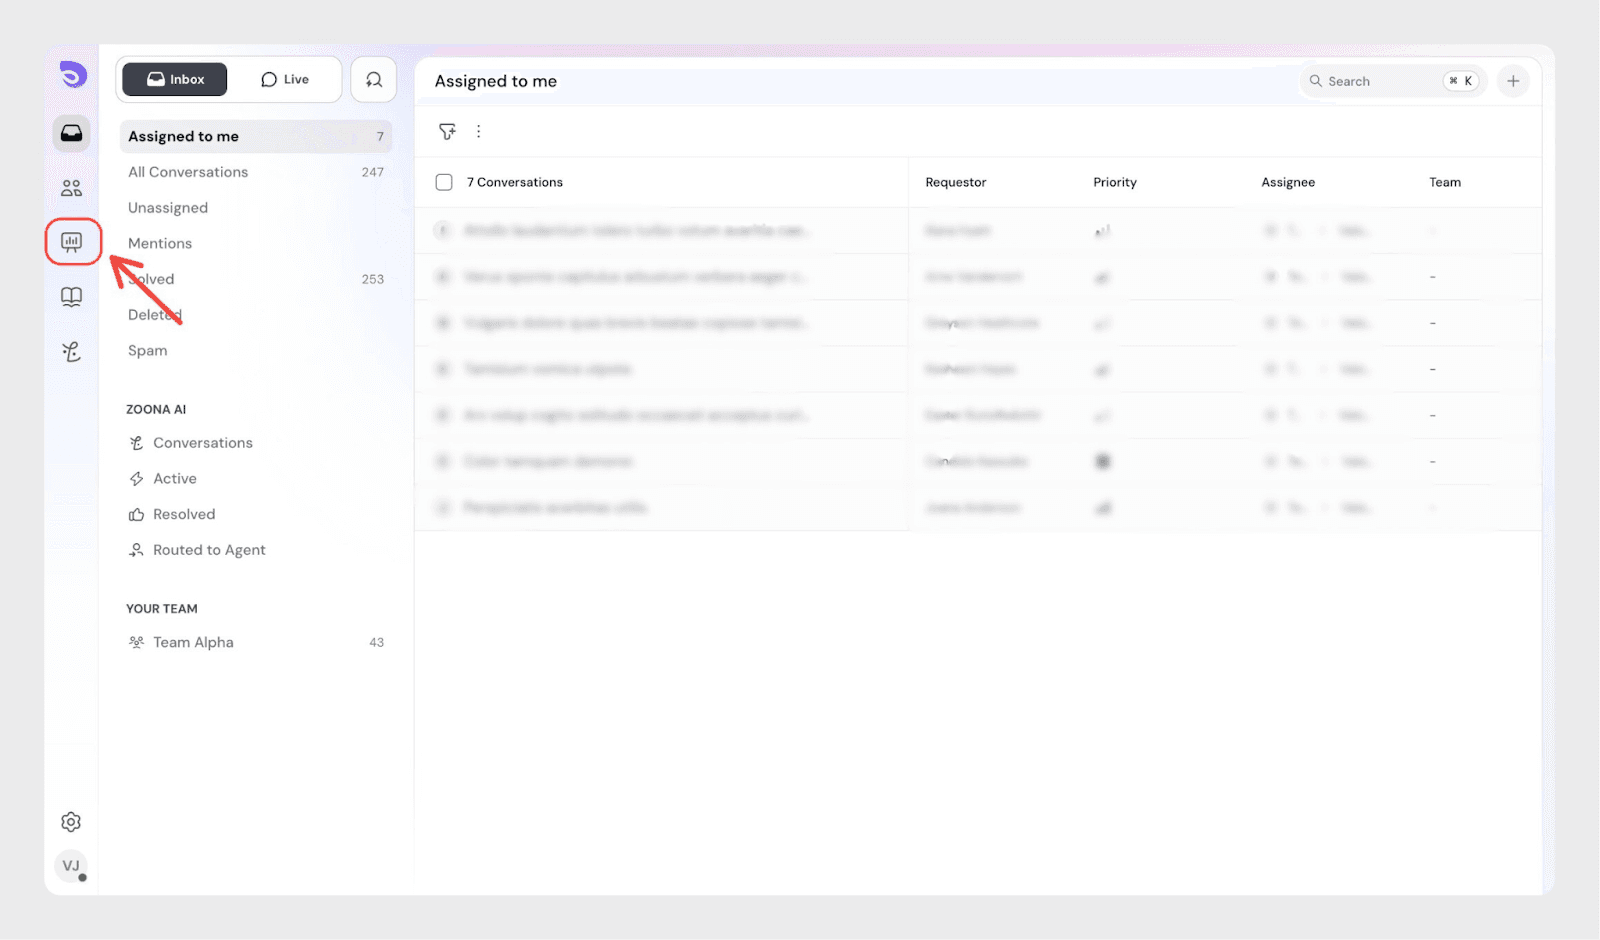Open Team Alpha conversations
Image resolution: width=1600 pixels, height=940 pixels.
click(x=193, y=643)
